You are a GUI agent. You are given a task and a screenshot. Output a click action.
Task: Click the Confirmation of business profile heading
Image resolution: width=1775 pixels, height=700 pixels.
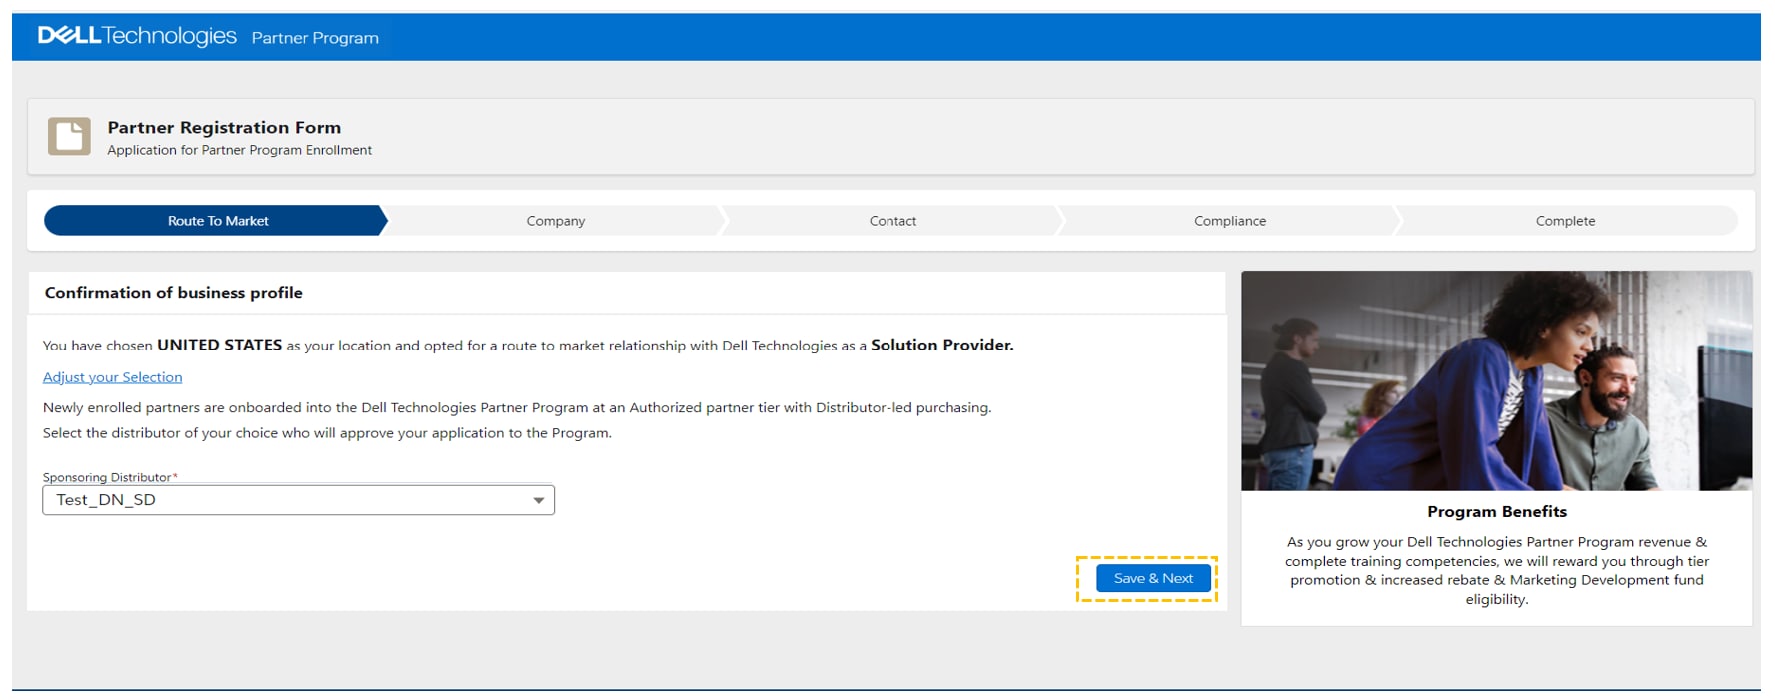coord(174,293)
